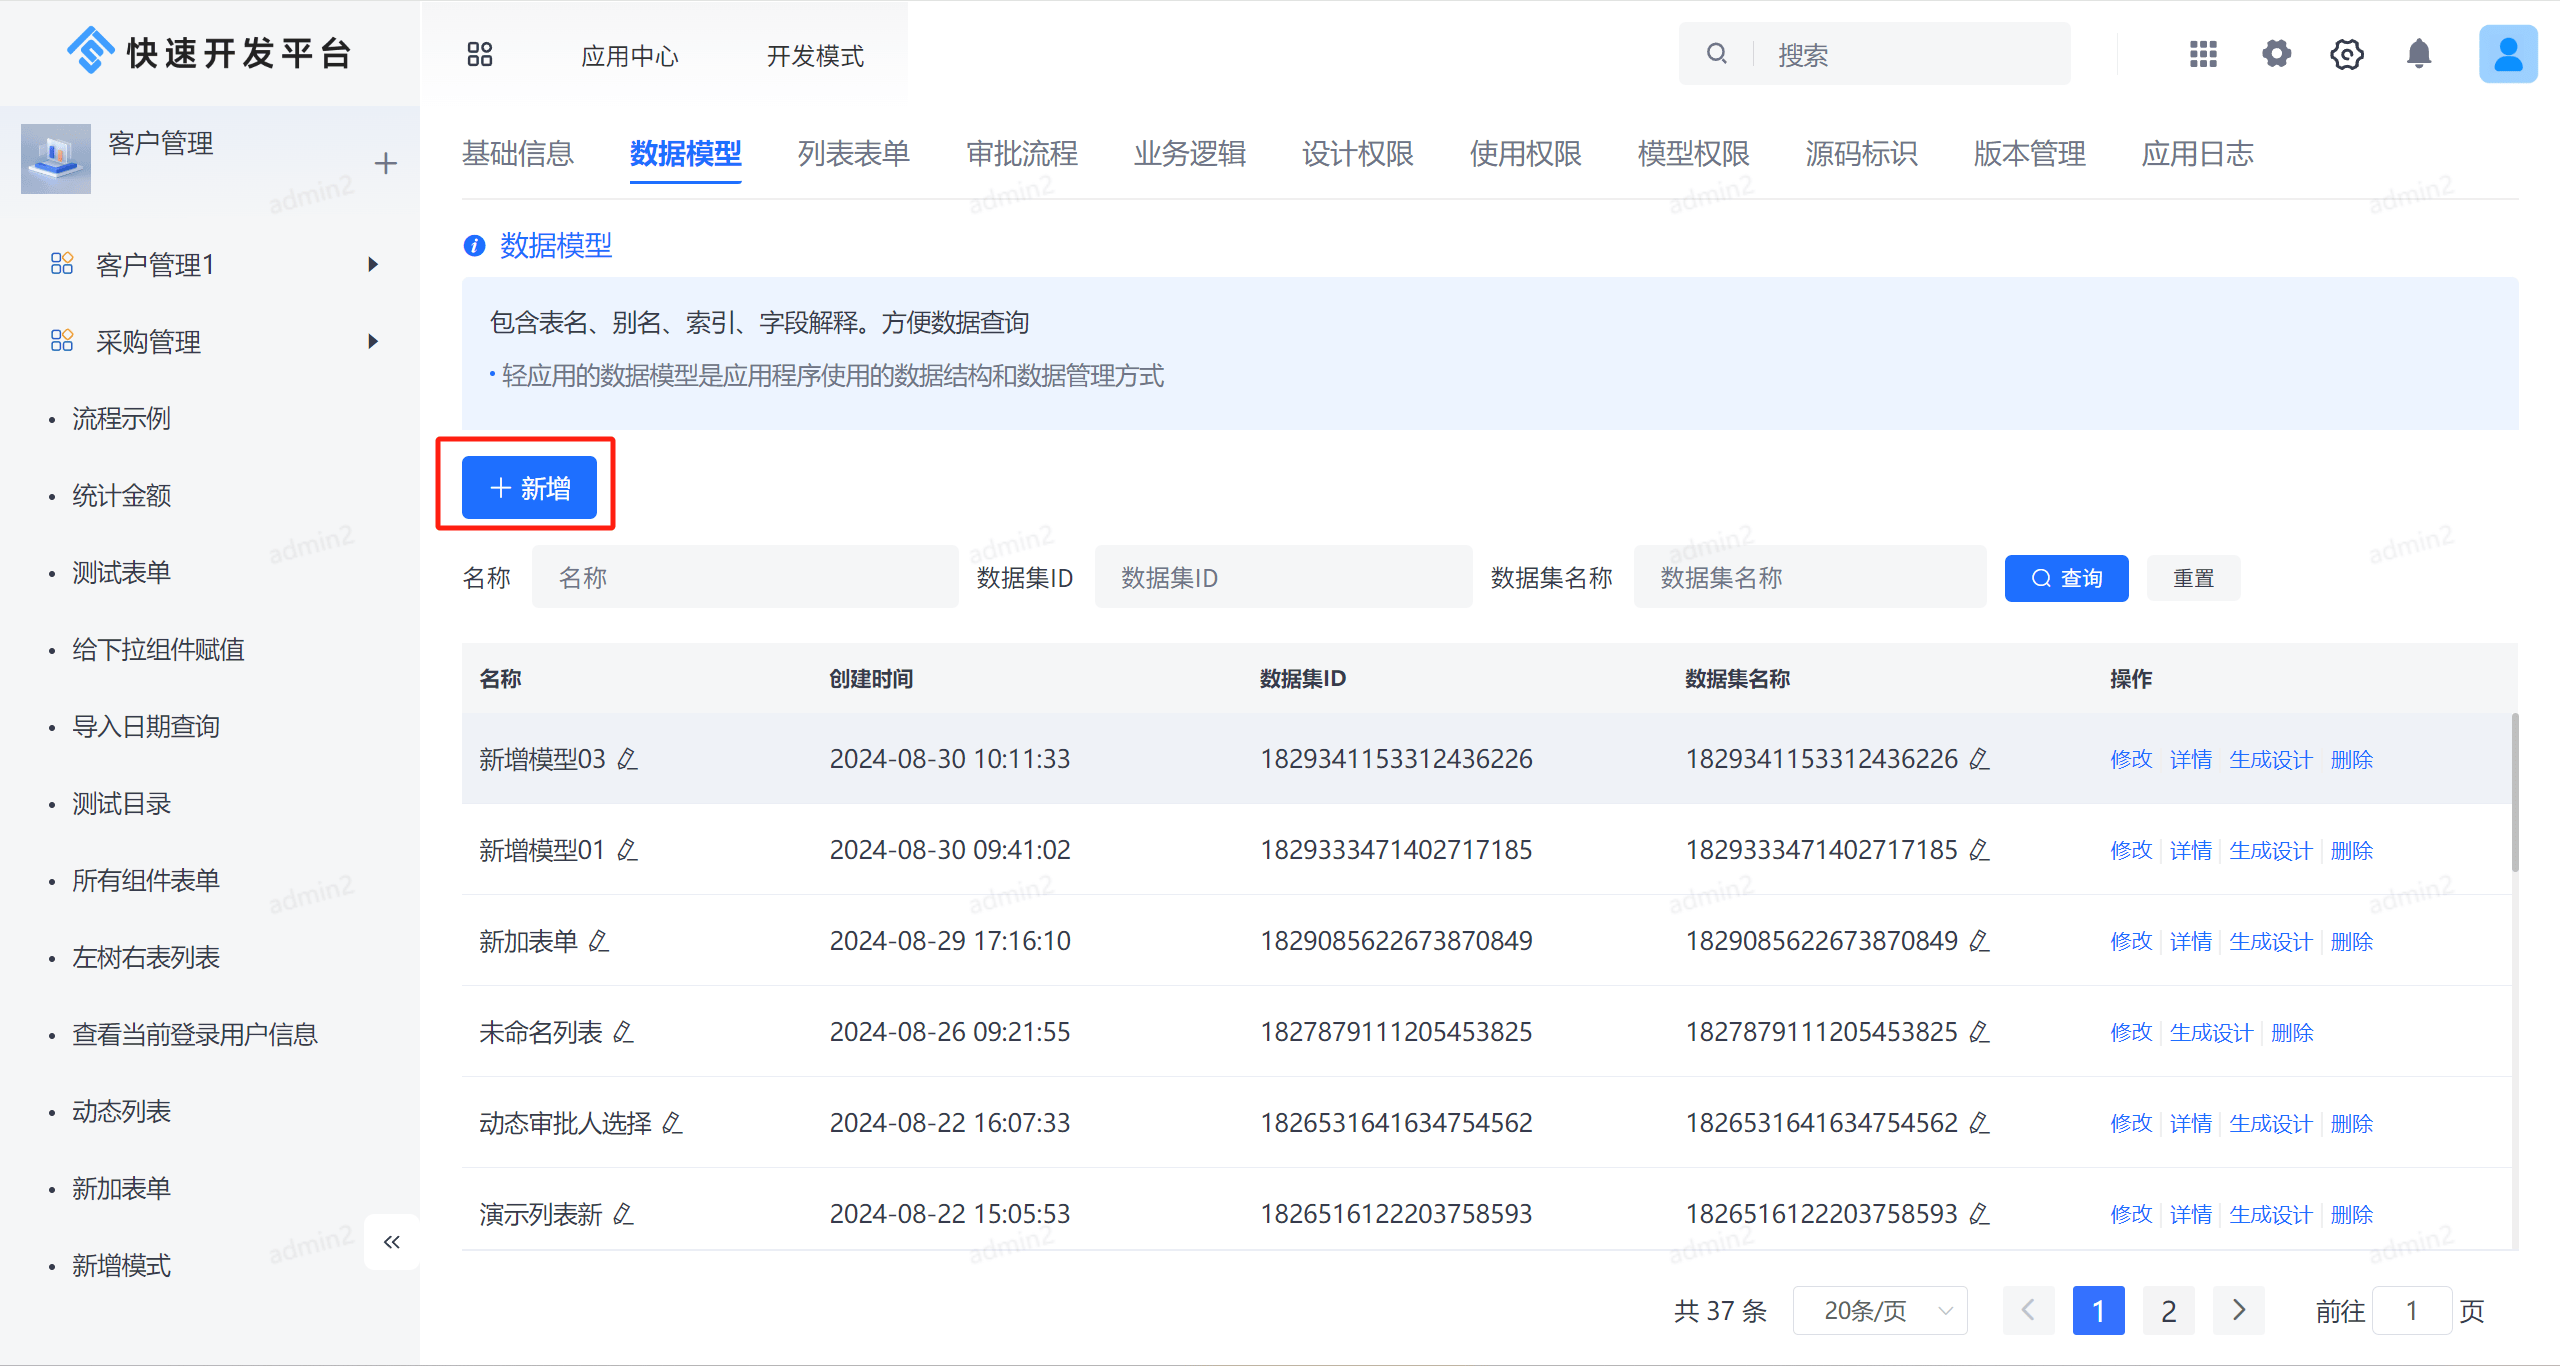This screenshot has width=2560, height=1366.
Task: Click the notification bell icon
Action: [x=2418, y=54]
